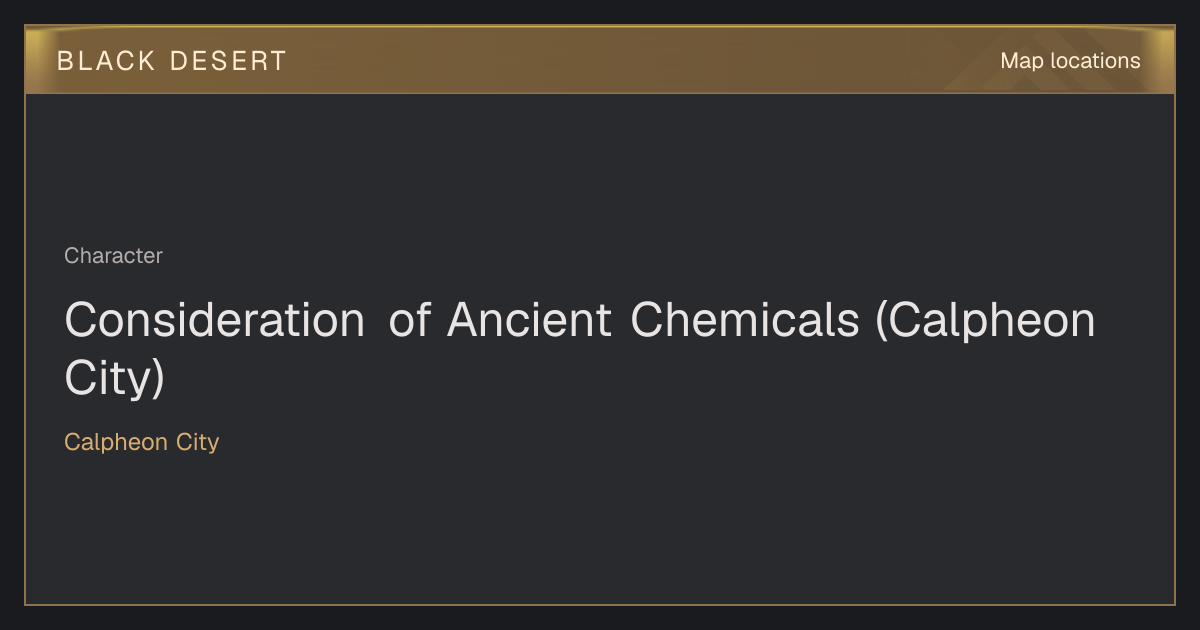The height and width of the screenshot is (630, 1200).
Task: Click the gold header banner center
Action: pyautogui.click(x=600, y=60)
